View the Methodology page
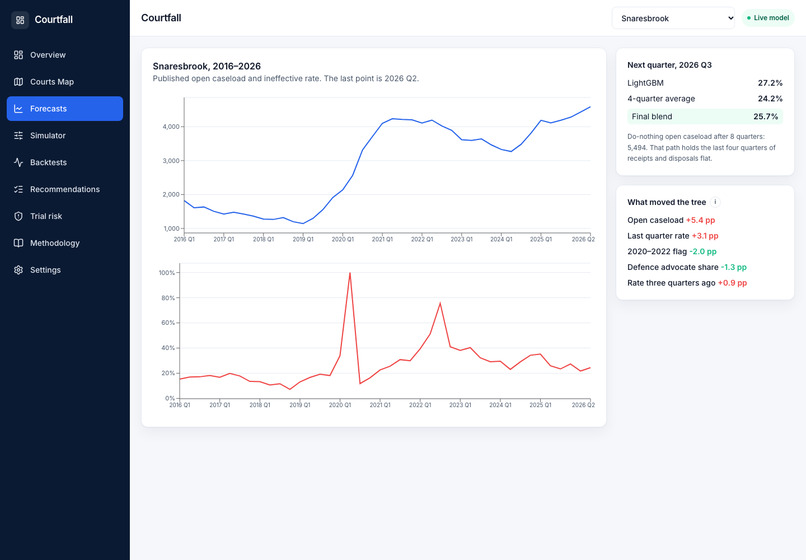The image size is (806, 560). click(65, 243)
